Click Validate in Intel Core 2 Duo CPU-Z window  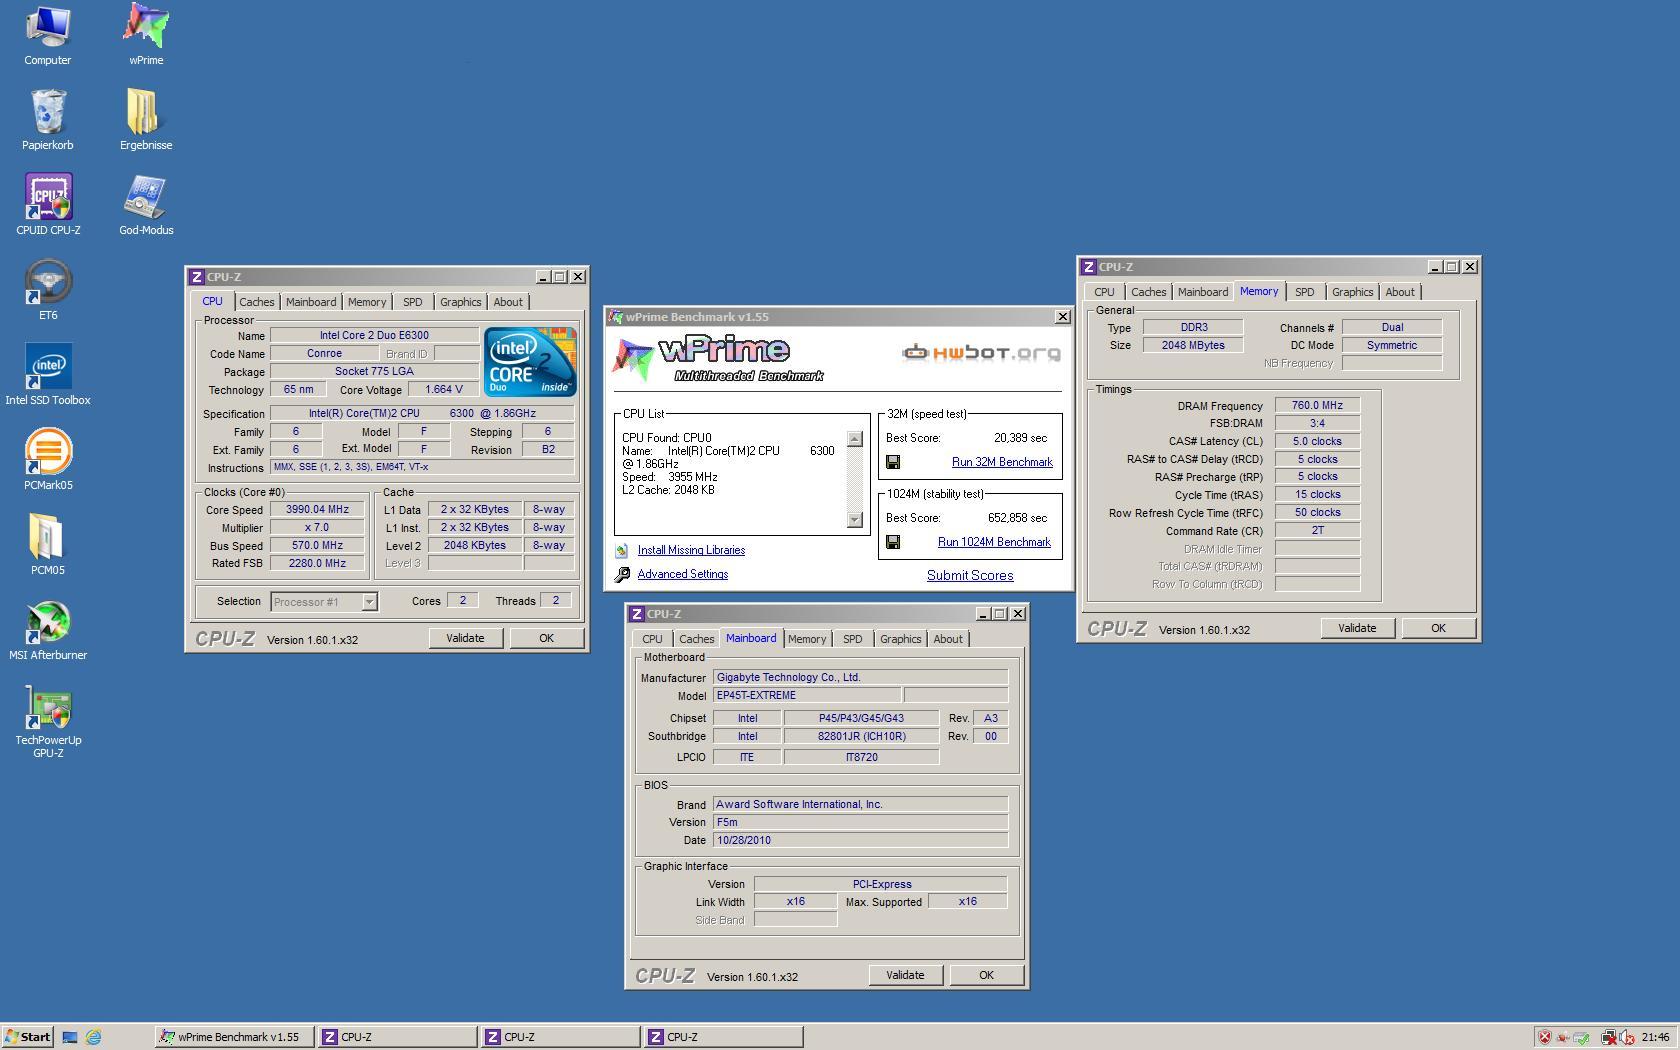click(465, 638)
